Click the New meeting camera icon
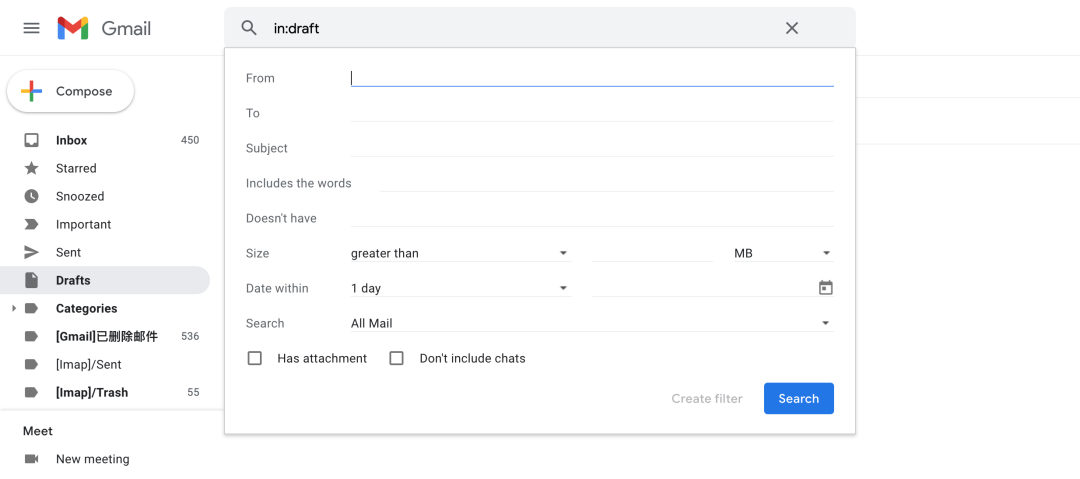 coord(32,459)
